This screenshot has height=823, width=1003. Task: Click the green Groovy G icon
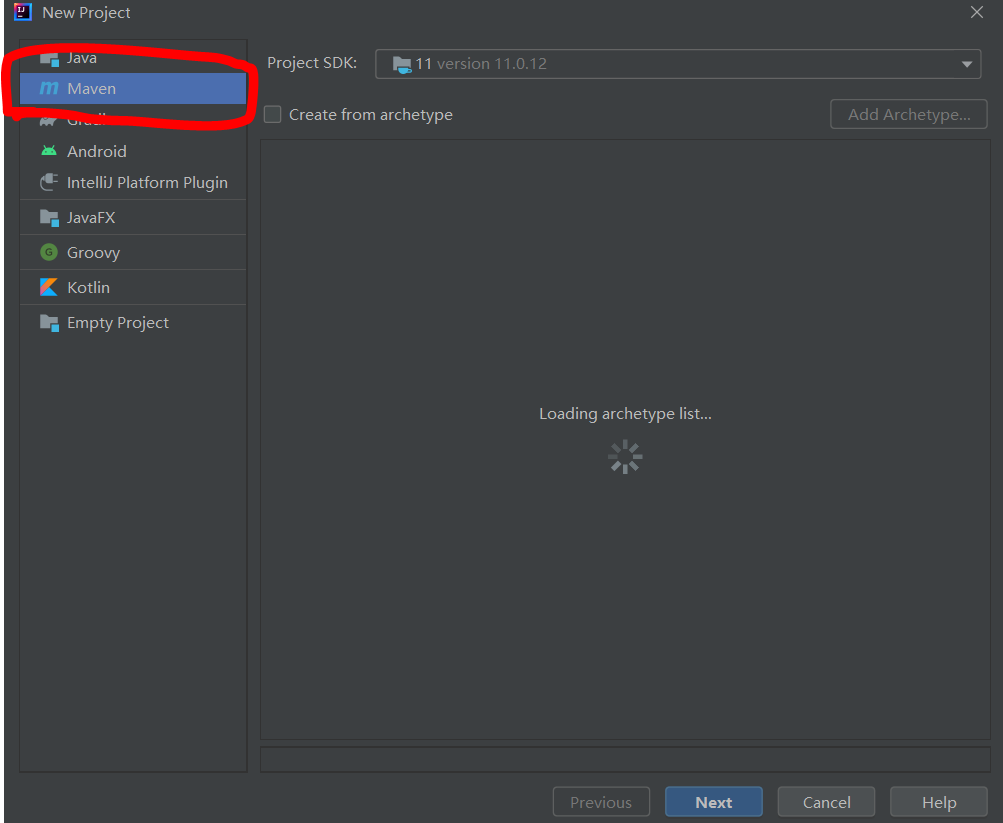click(49, 252)
